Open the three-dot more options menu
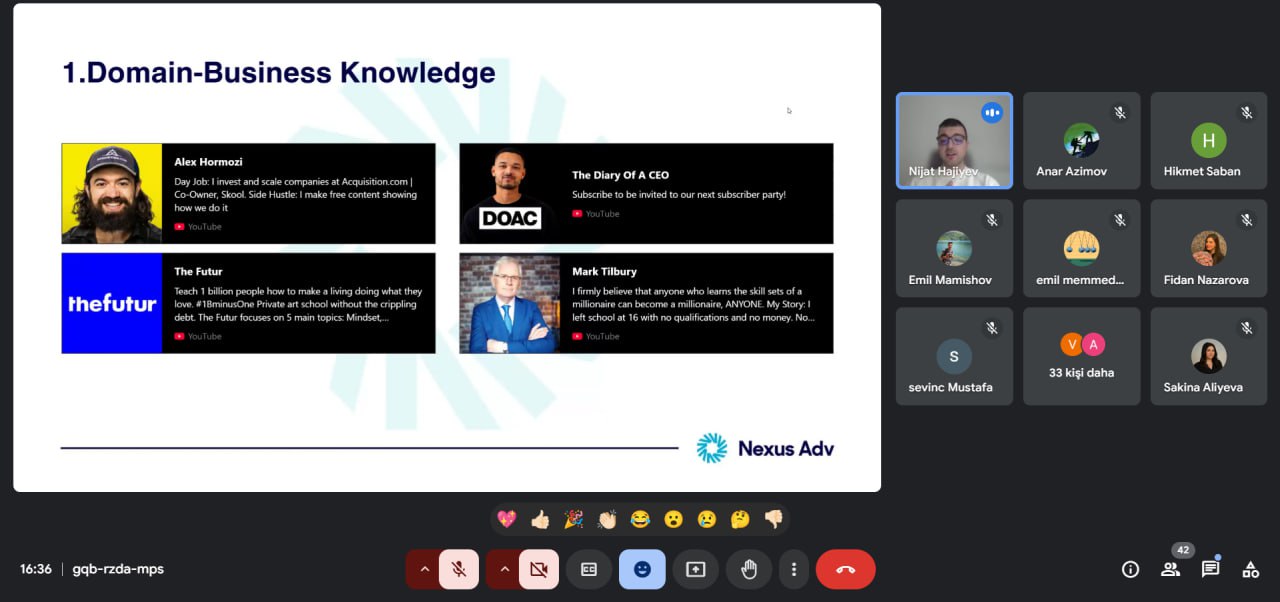1280x602 pixels. coord(794,569)
